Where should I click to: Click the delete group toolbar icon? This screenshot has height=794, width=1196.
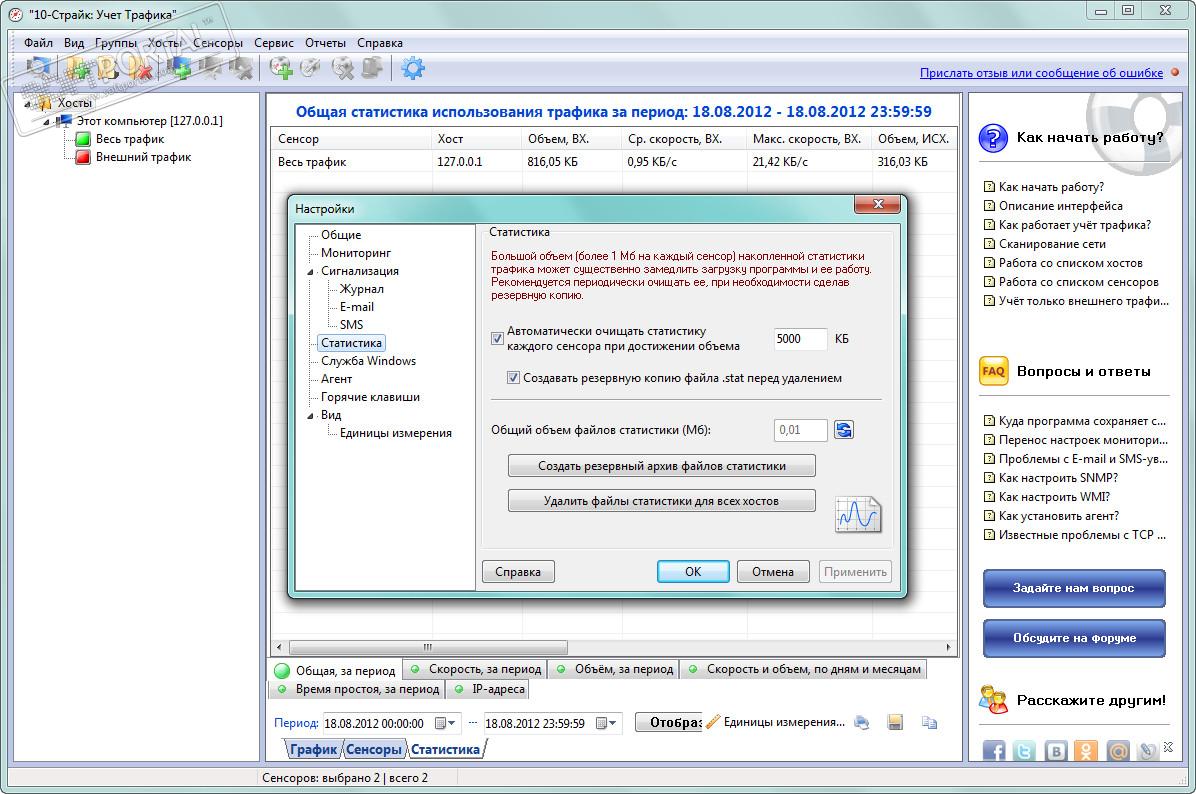(x=140, y=69)
